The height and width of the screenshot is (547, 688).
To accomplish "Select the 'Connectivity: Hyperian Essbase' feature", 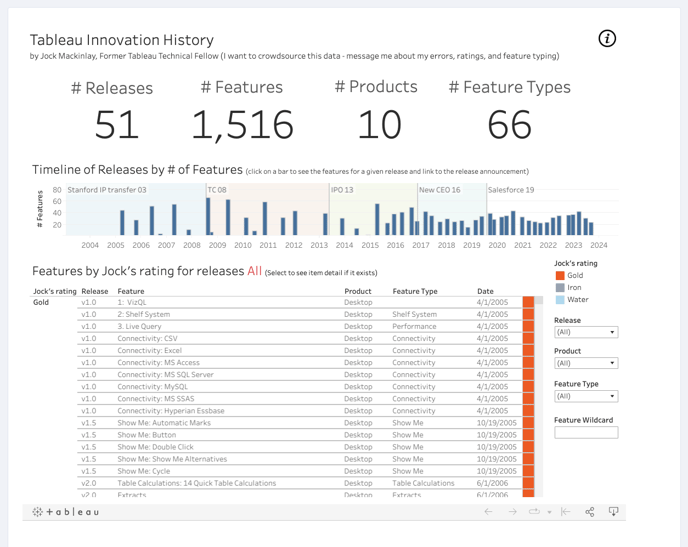I will (171, 411).
